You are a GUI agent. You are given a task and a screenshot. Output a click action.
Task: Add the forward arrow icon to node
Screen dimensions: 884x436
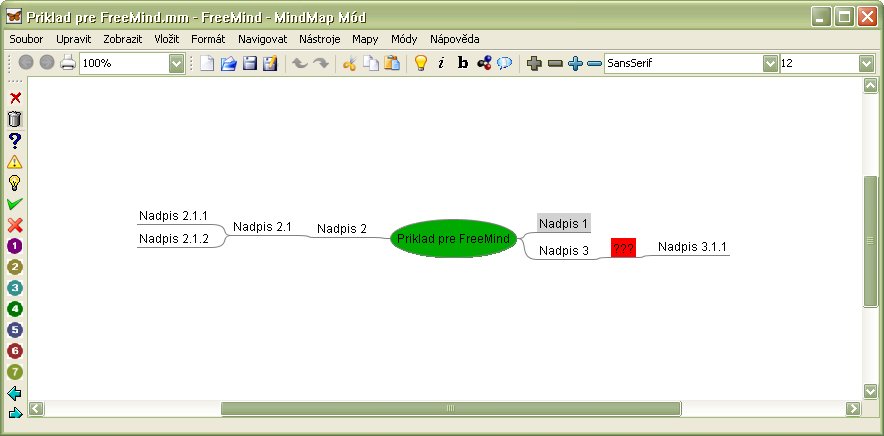coord(15,413)
